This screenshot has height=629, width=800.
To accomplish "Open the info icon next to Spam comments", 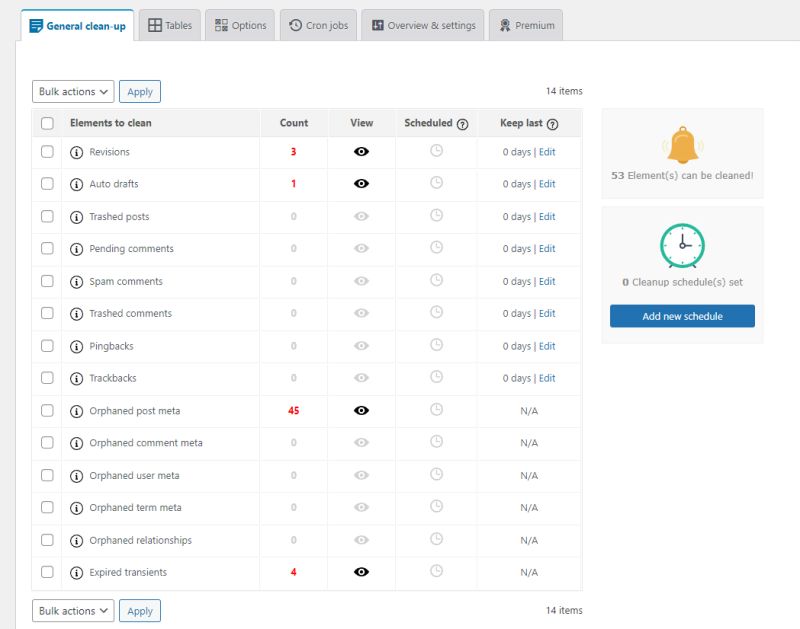I will coord(79,281).
